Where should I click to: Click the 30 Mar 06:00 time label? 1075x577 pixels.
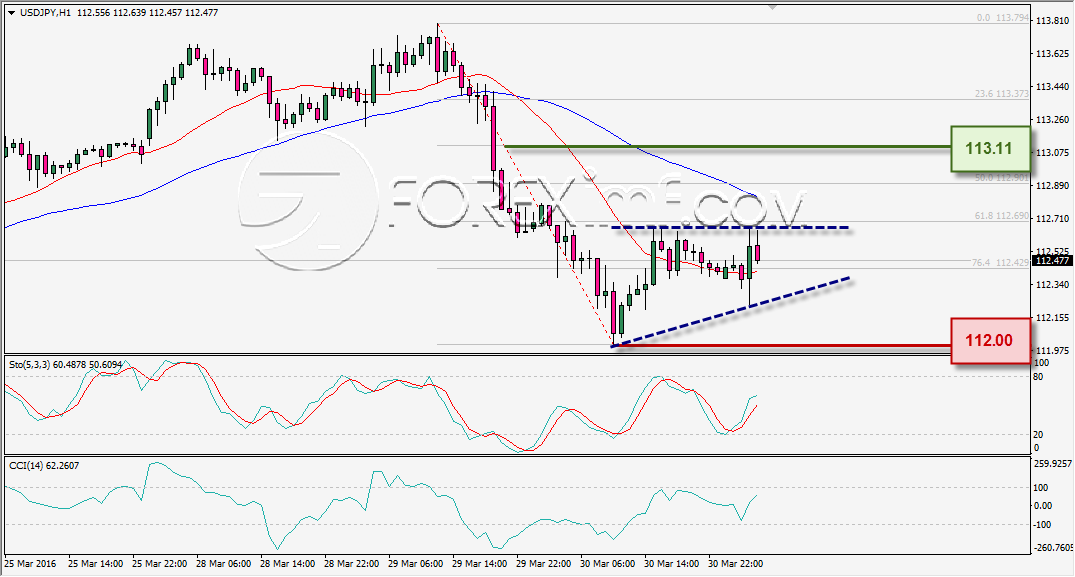pos(607,563)
